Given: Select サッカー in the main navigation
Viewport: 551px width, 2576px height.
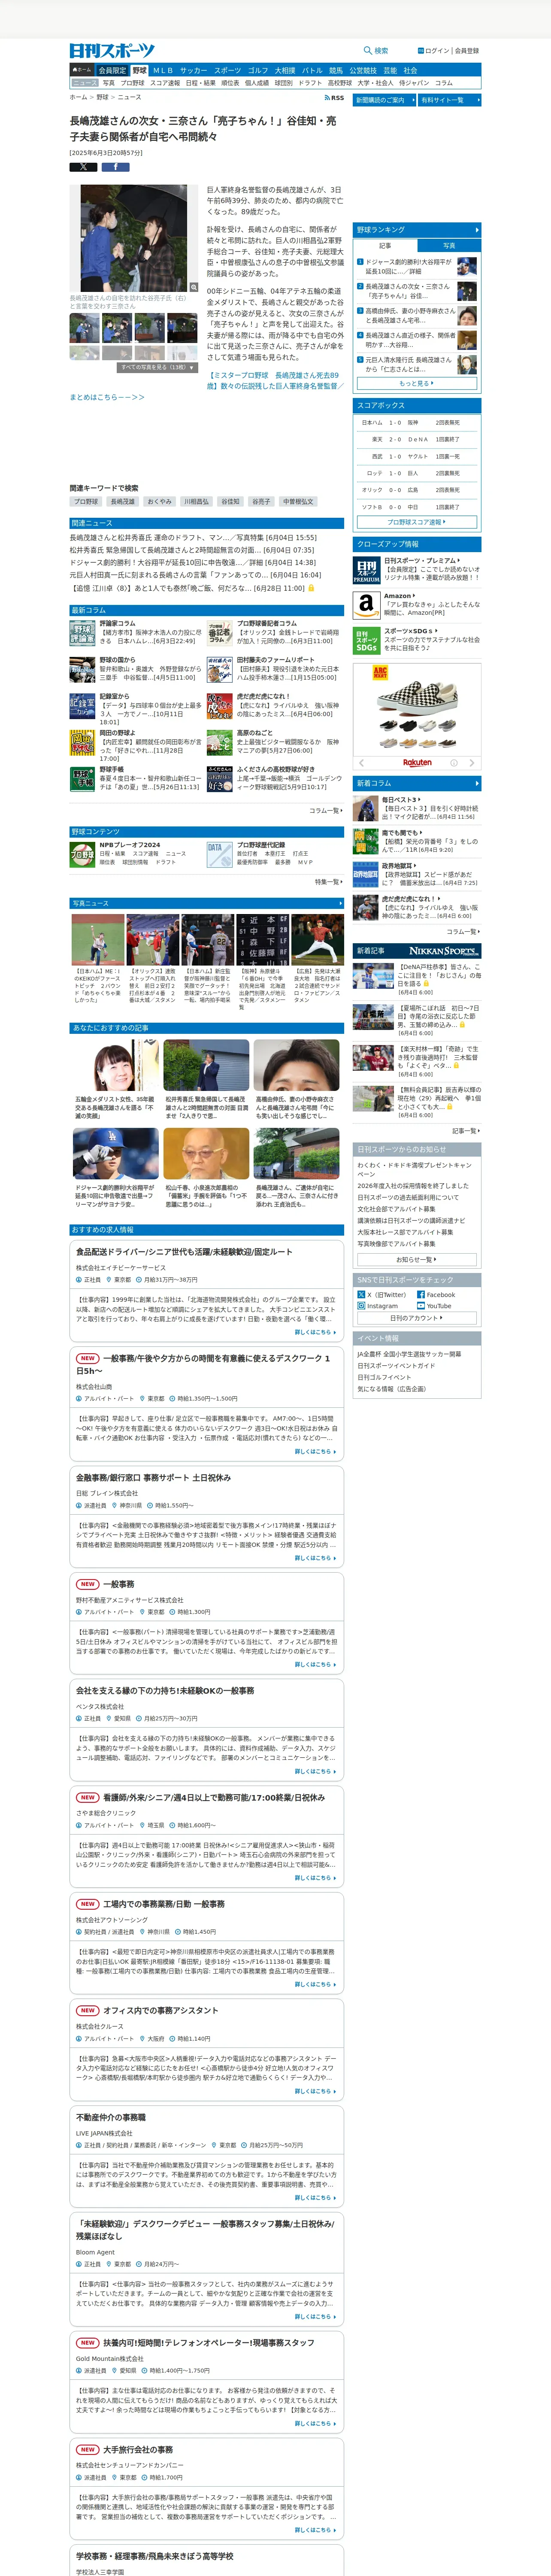Looking at the screenshot, I should (194, 70).
